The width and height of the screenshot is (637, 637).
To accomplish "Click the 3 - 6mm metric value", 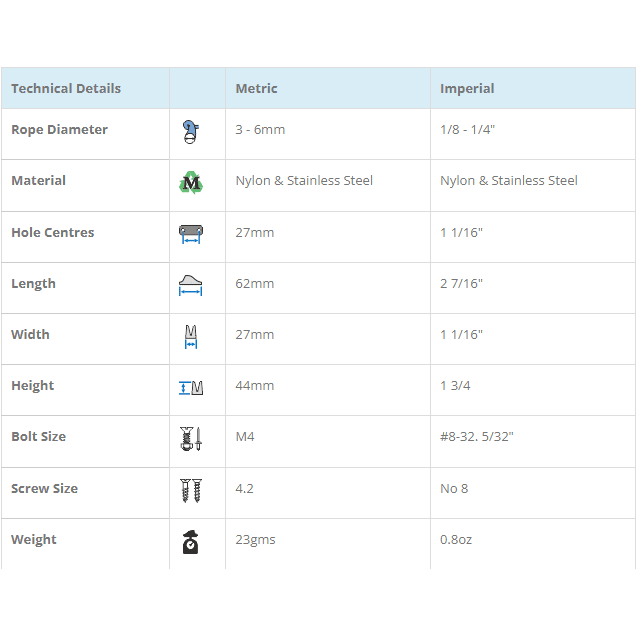I will click(x=260, y=130).
